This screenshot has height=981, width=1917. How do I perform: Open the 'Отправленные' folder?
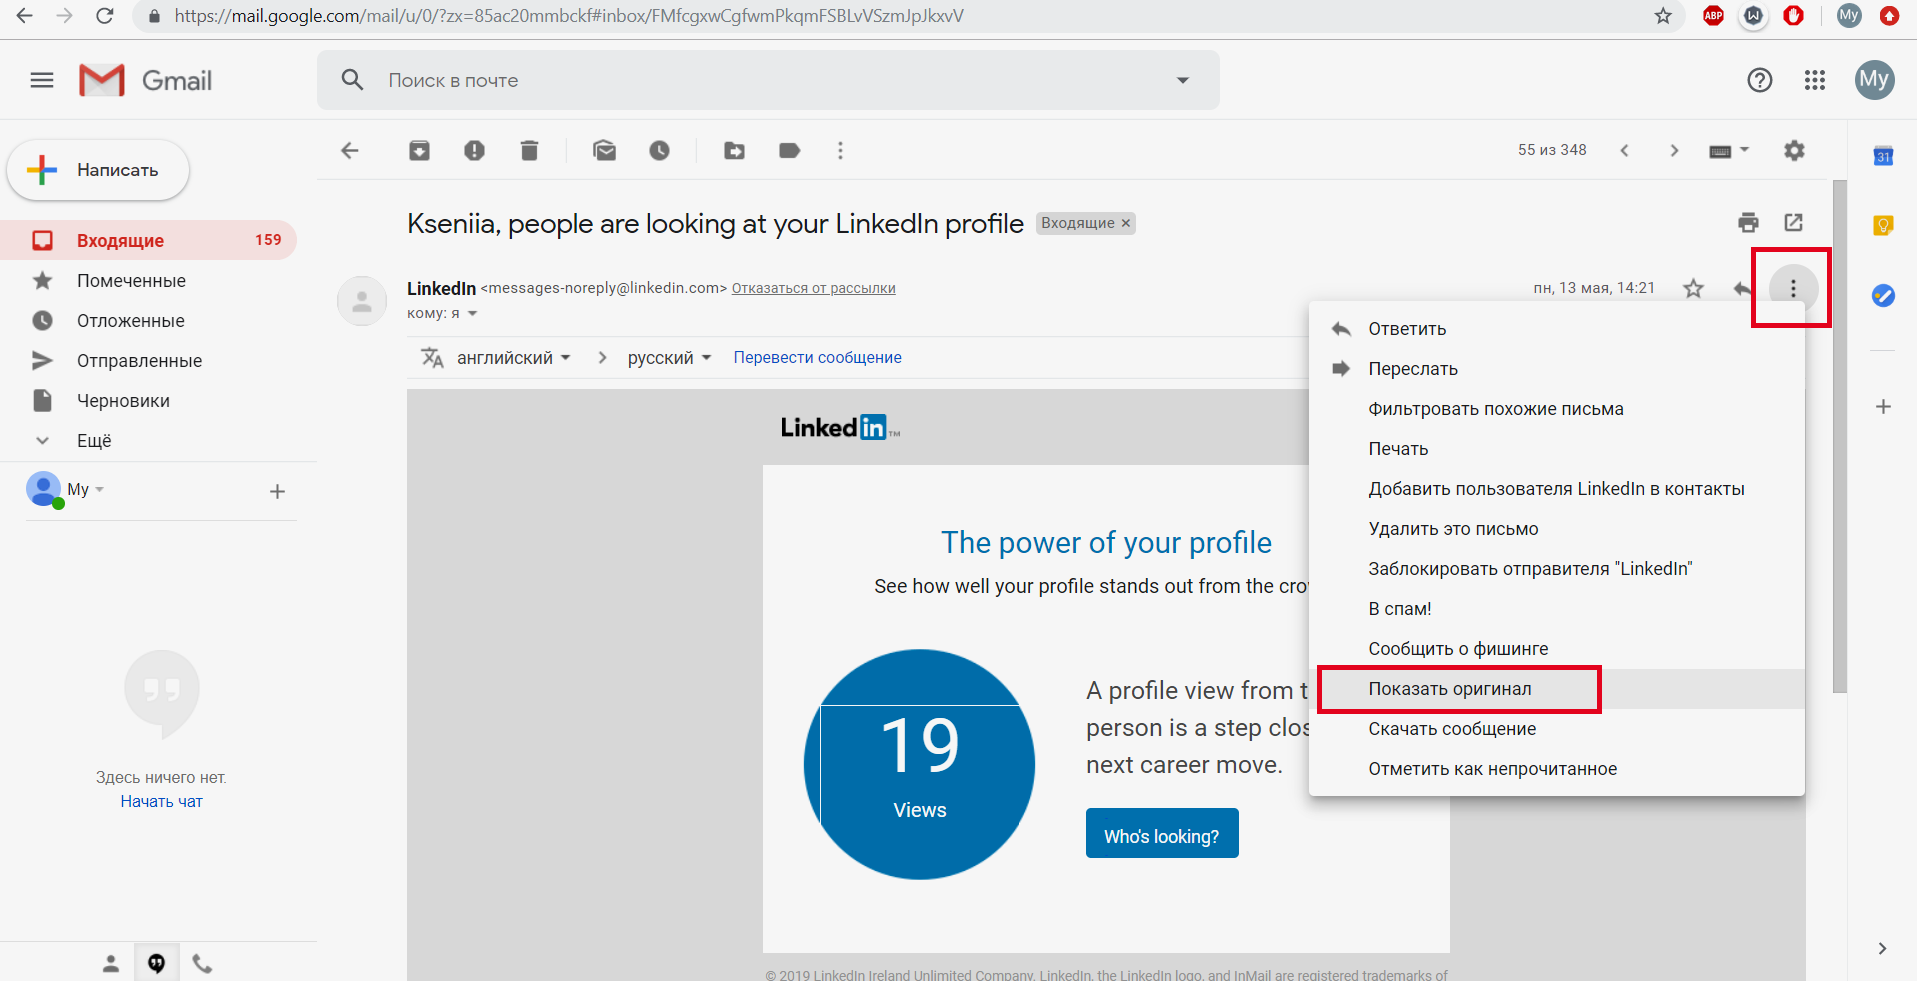point(148,361)
